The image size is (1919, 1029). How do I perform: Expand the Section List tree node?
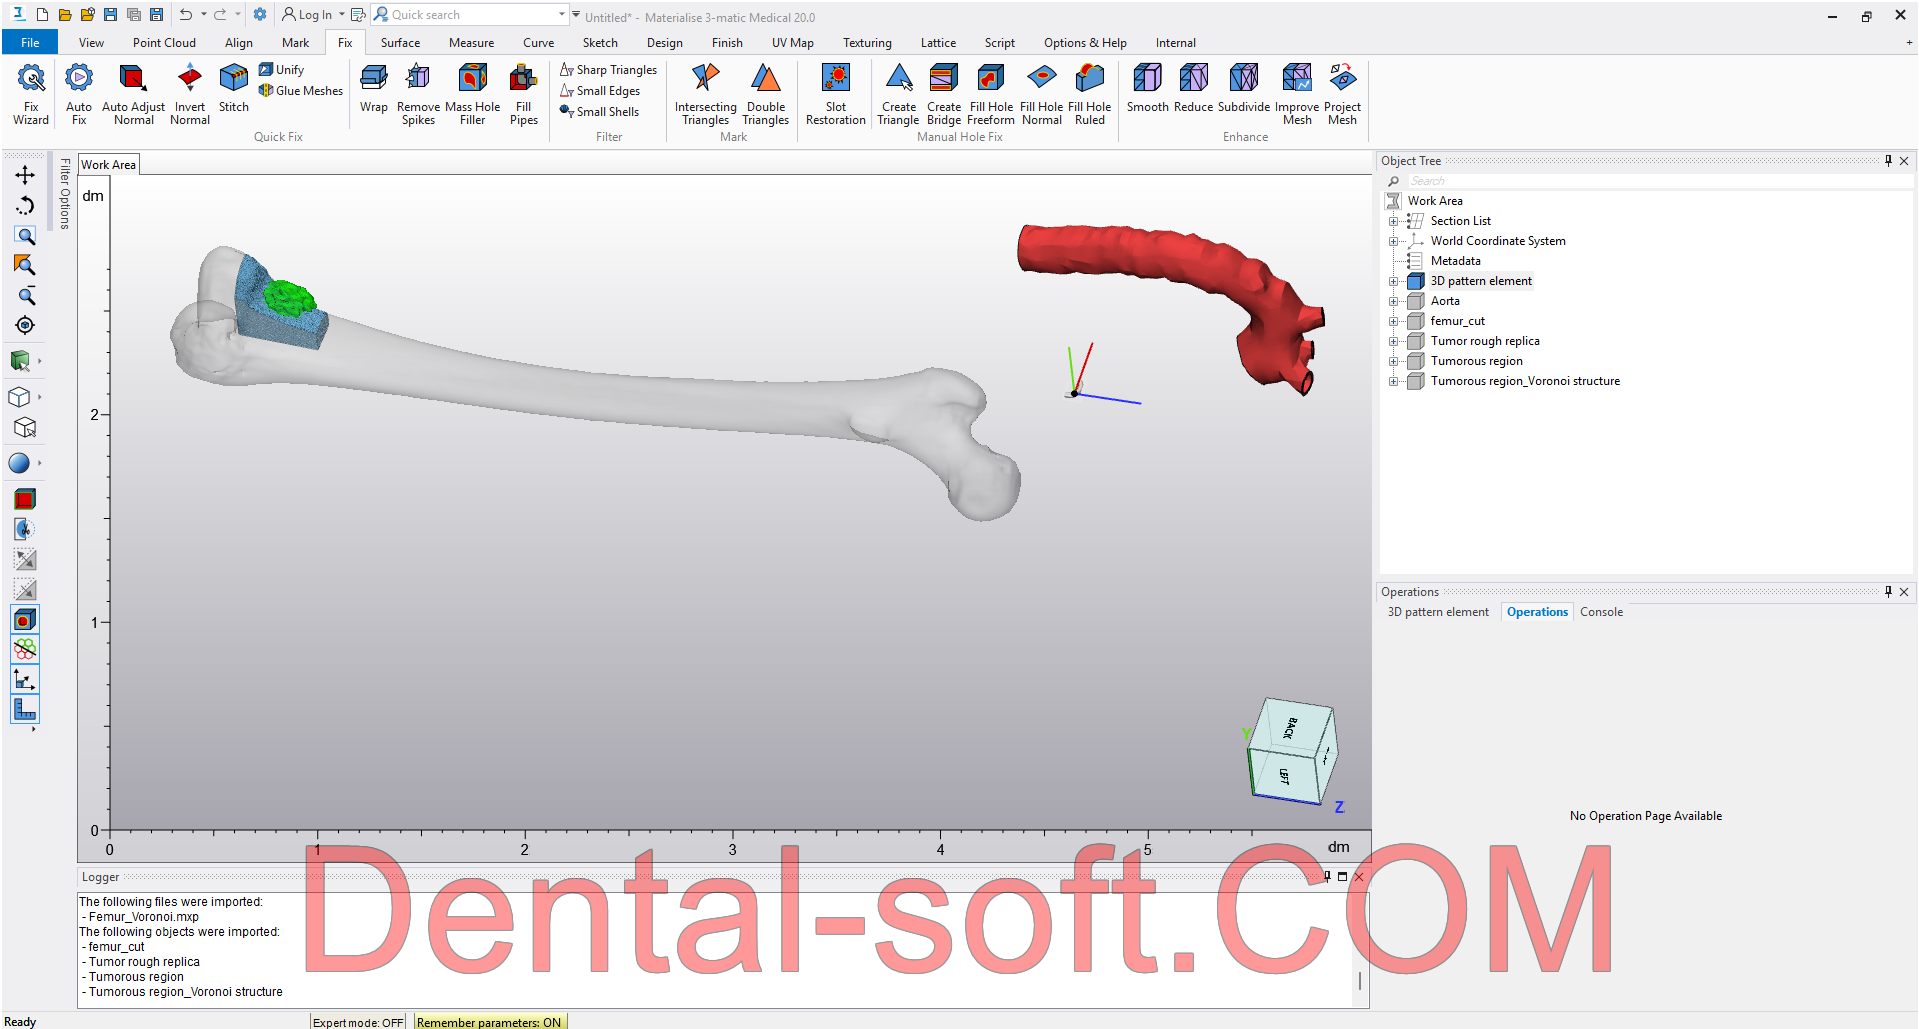point(1393,221)
